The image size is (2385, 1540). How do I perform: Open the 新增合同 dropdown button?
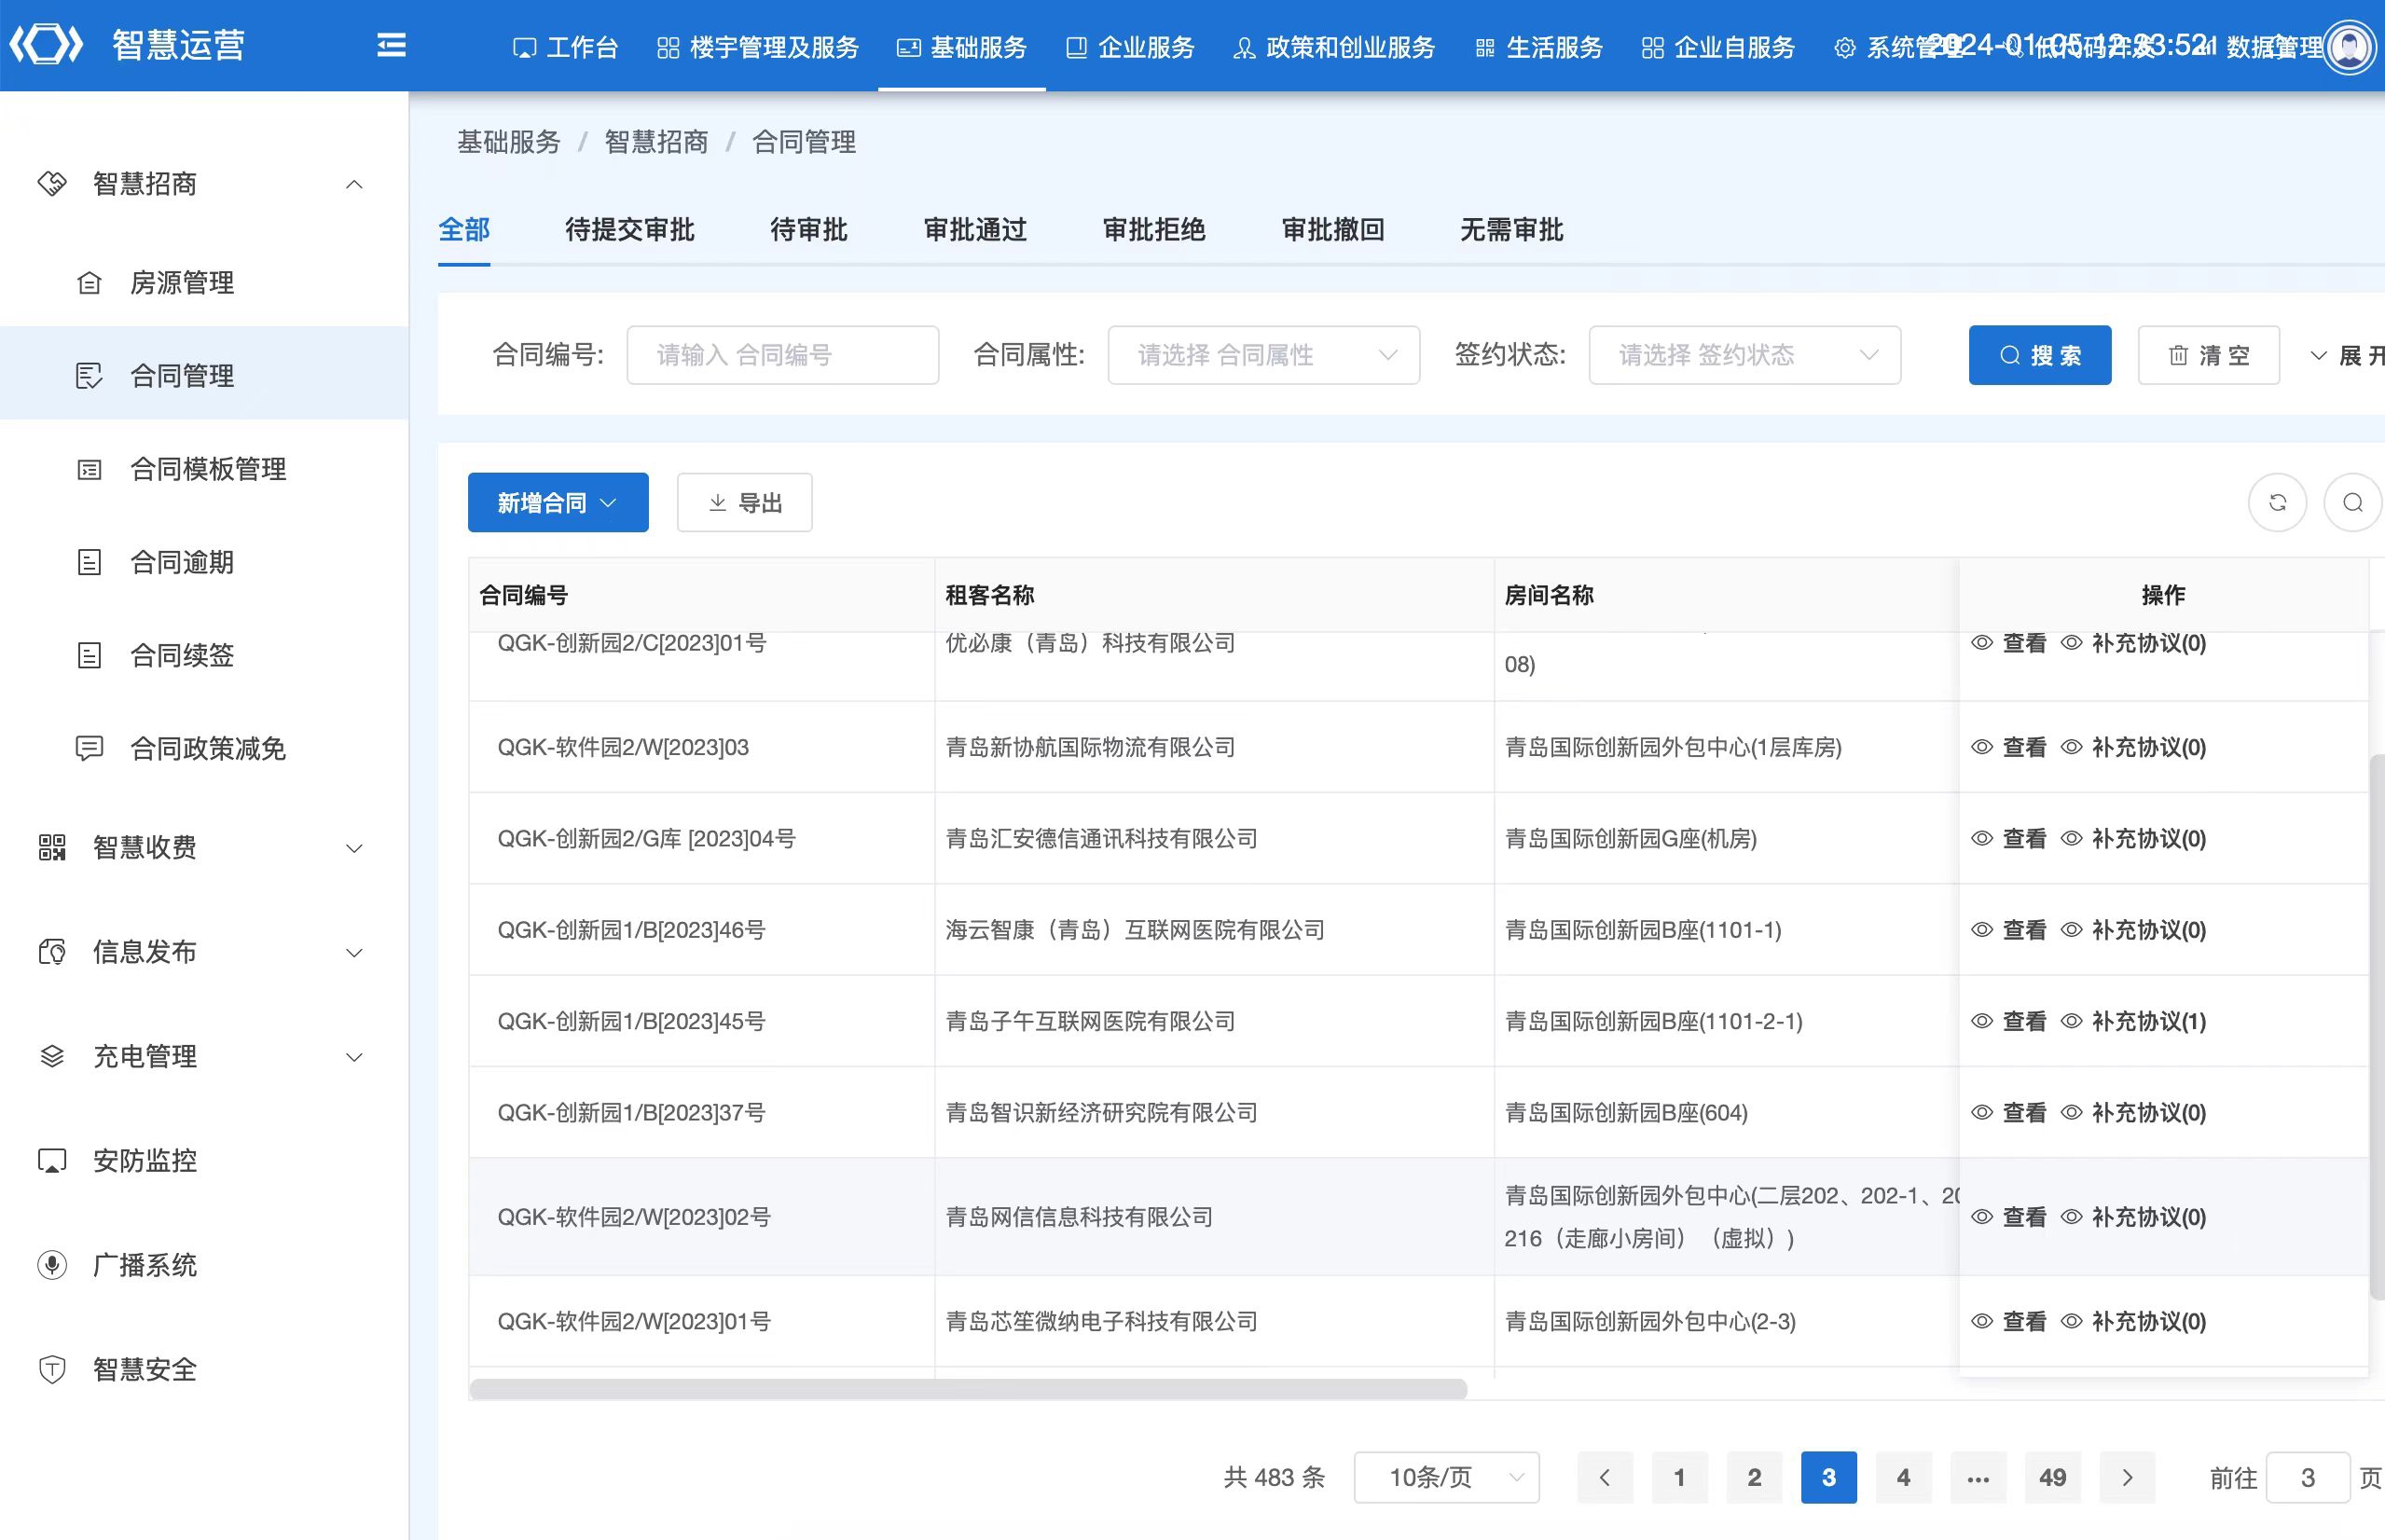pyautogui.click(x=558, y=503)
